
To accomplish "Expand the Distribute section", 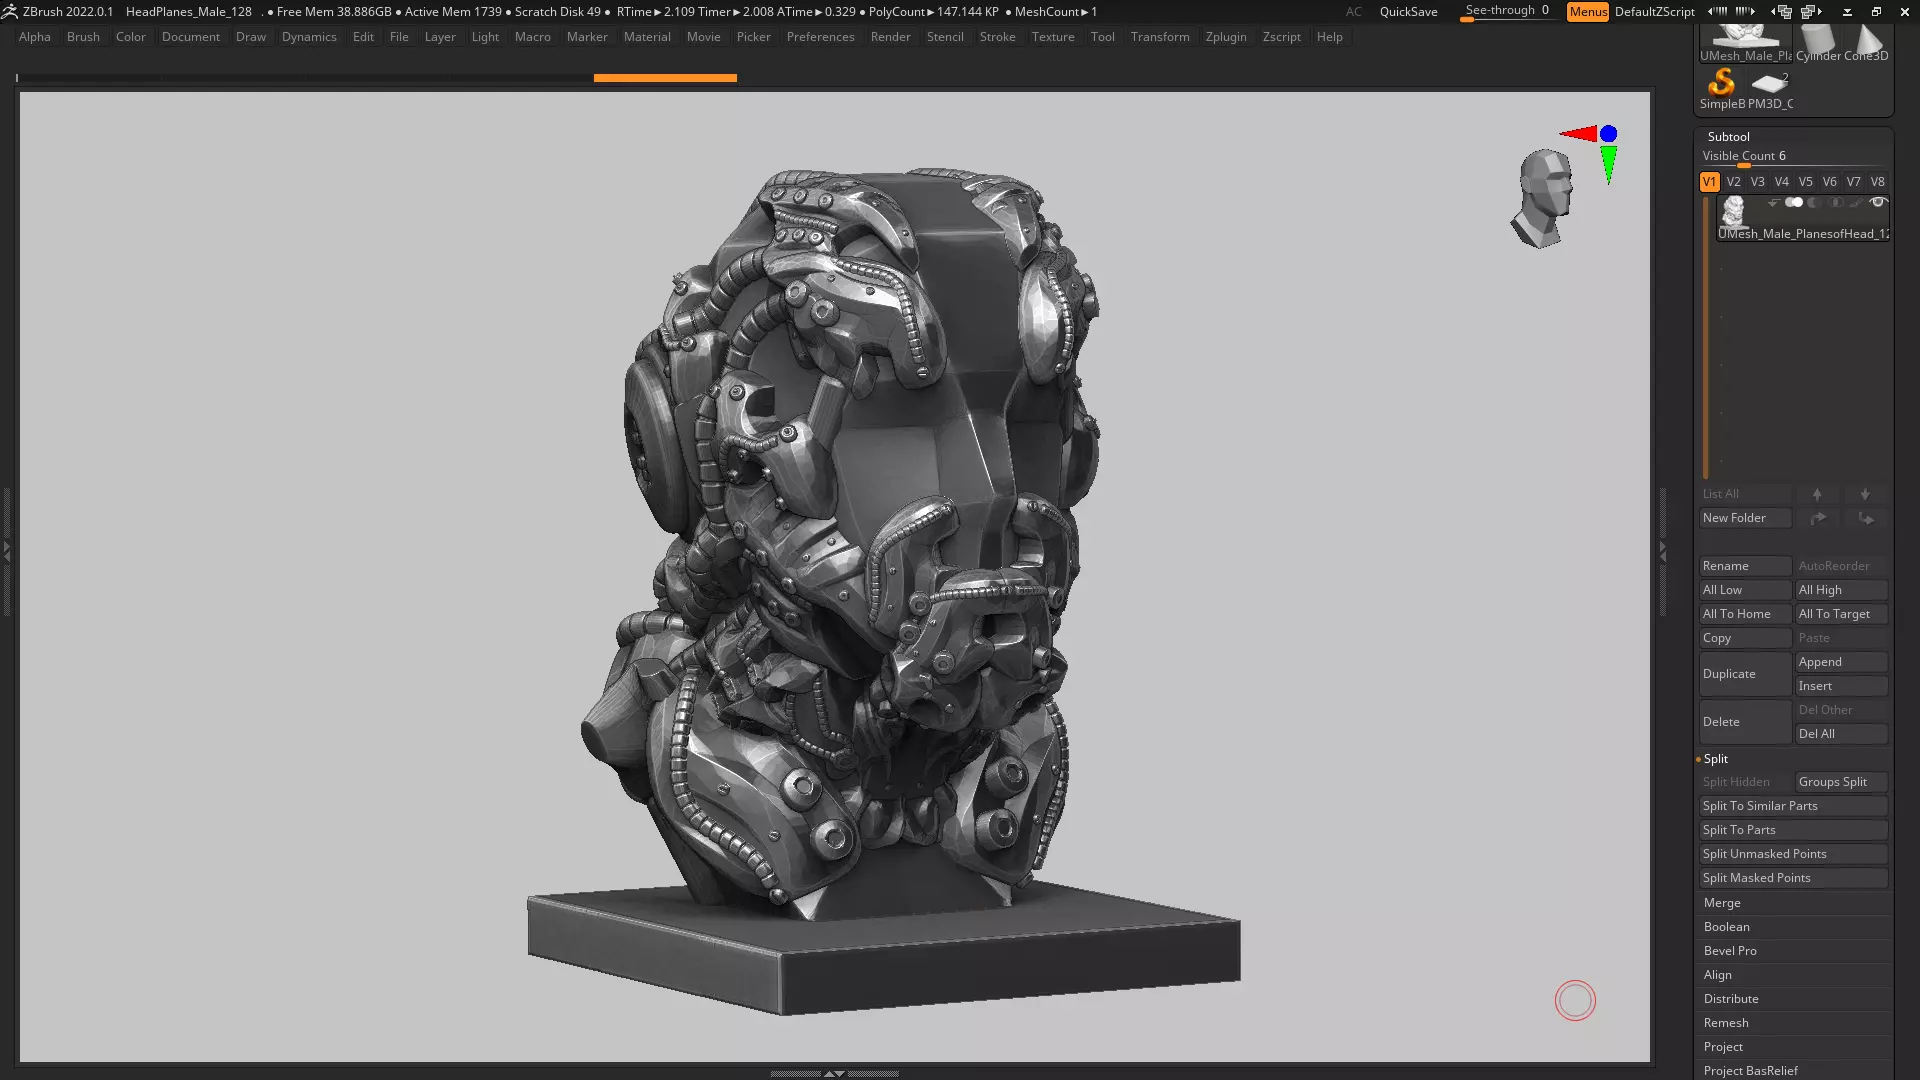I will tap(1731, 999).
